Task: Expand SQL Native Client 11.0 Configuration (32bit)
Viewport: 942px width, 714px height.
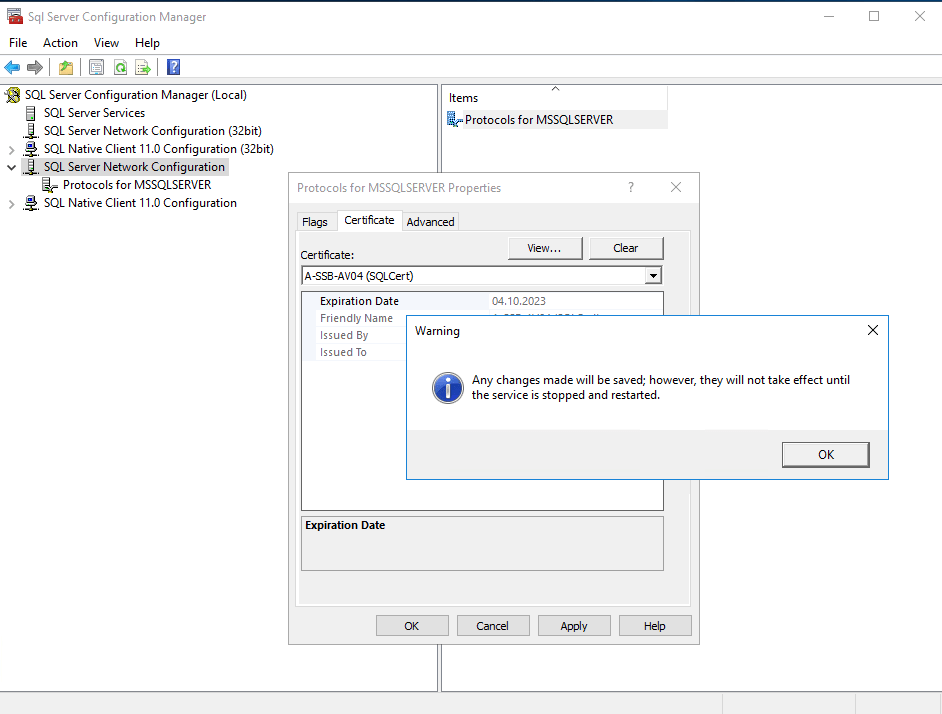Action: [12, 149]
